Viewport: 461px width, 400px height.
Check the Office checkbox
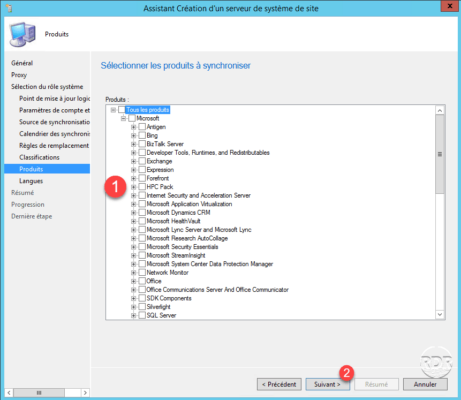(x=142, y=281)
